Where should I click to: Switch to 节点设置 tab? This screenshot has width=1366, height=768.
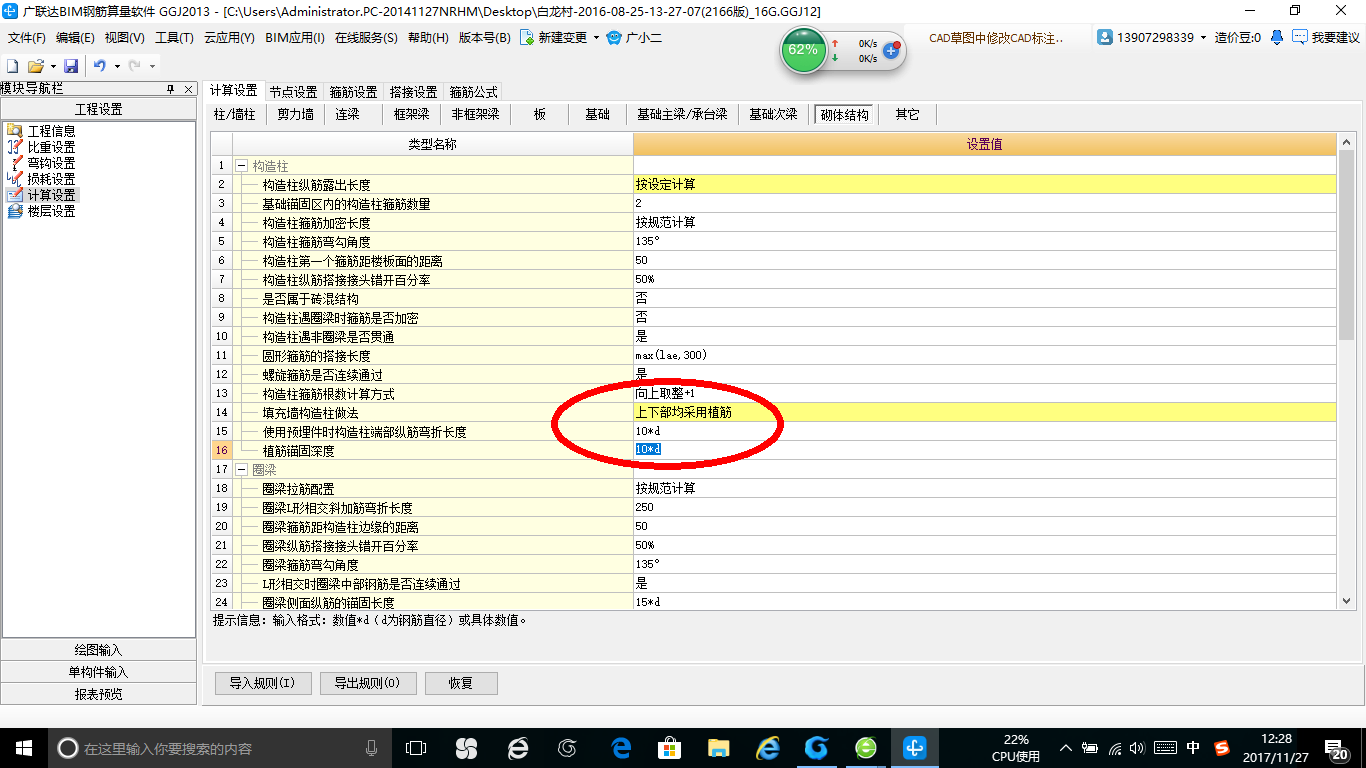(x=293, y=92)
